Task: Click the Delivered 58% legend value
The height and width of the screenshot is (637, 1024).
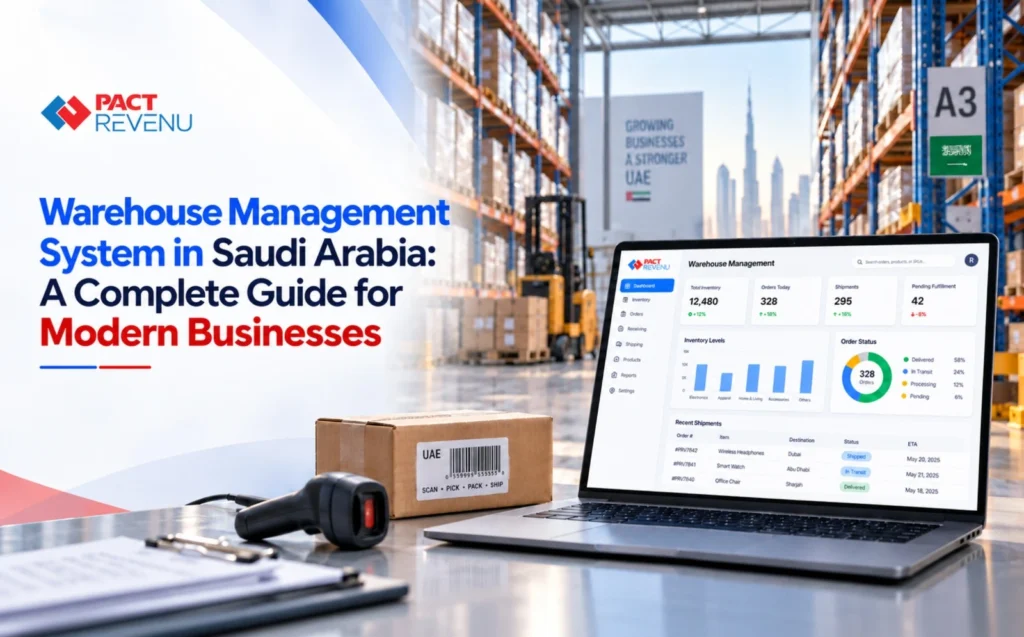Action: tap(959, 360)
